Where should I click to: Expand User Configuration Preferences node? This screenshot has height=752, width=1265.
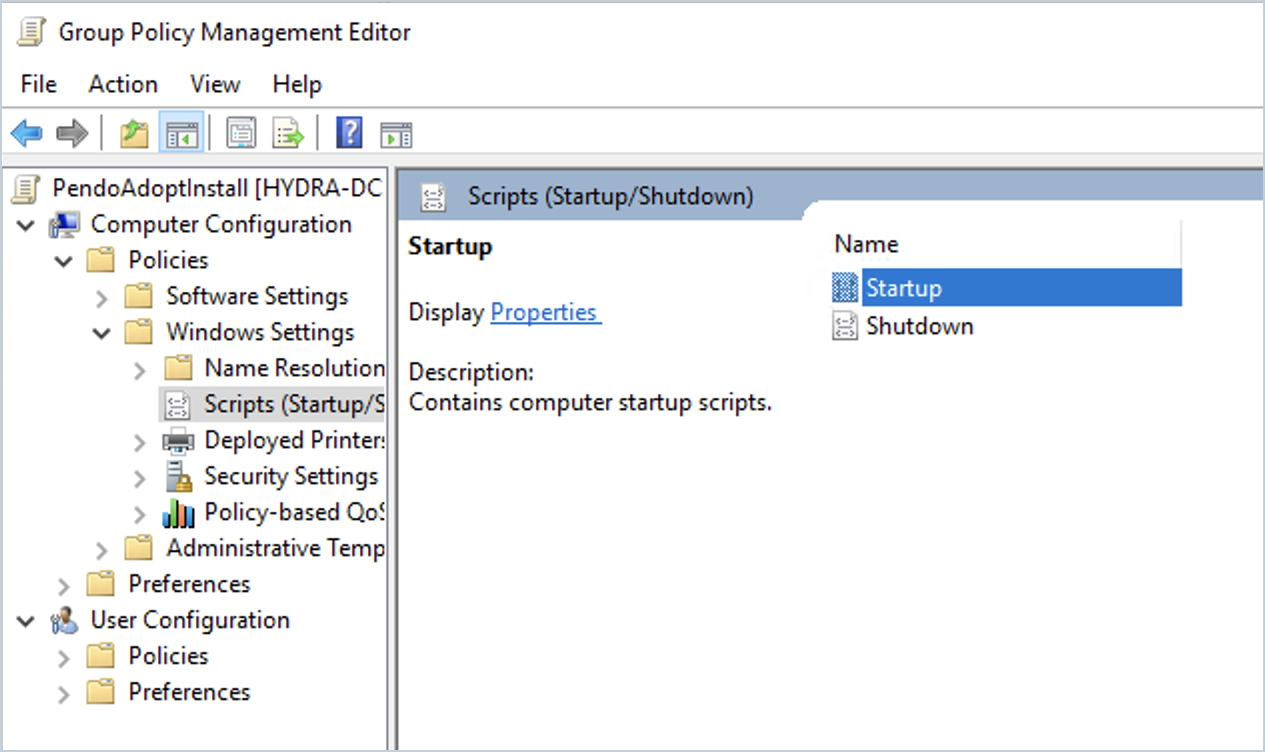click(x=64, y=694)
